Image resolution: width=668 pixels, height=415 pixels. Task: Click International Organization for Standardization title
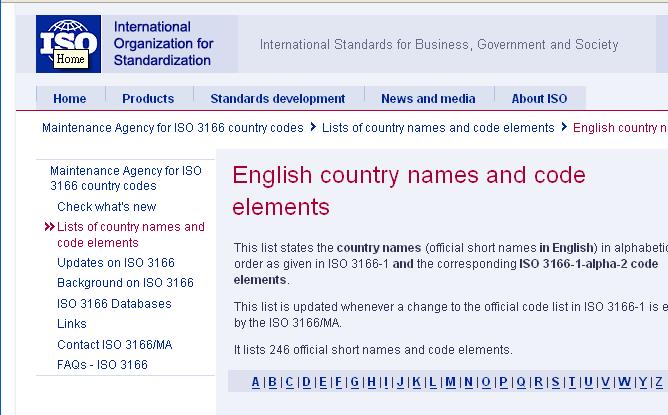163,43
